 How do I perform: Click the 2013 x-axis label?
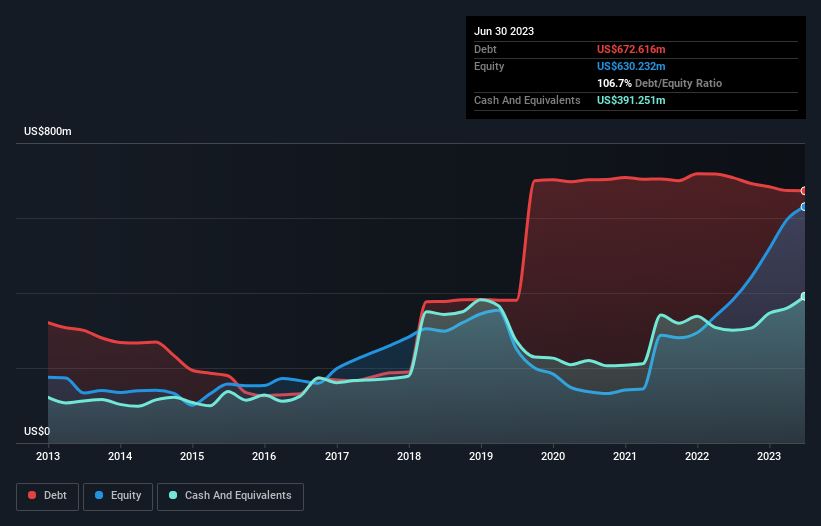(48, 456)
